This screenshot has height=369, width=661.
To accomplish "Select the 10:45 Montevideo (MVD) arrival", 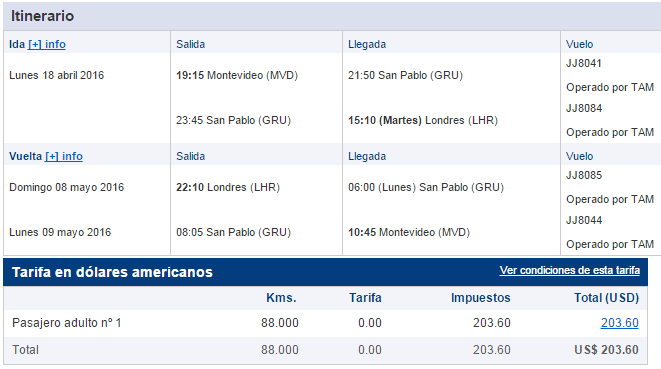I will pos(408,232).
